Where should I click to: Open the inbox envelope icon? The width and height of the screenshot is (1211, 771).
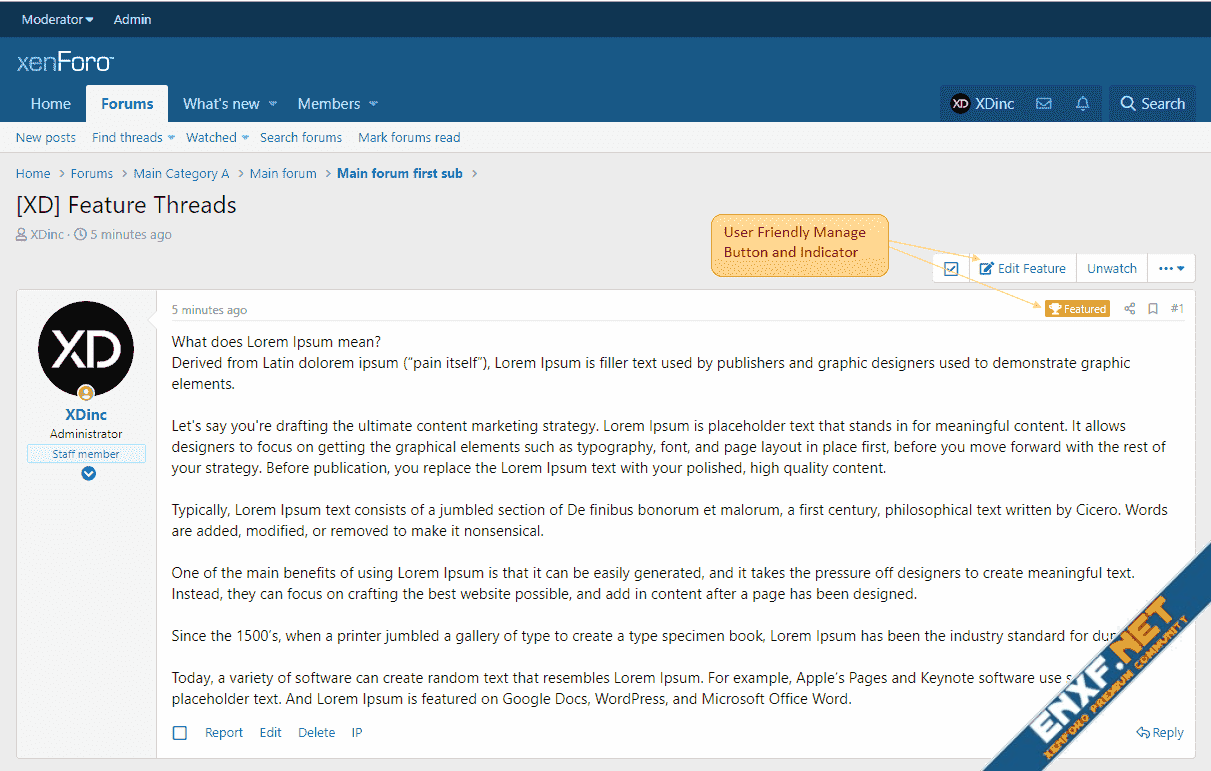1043,104
